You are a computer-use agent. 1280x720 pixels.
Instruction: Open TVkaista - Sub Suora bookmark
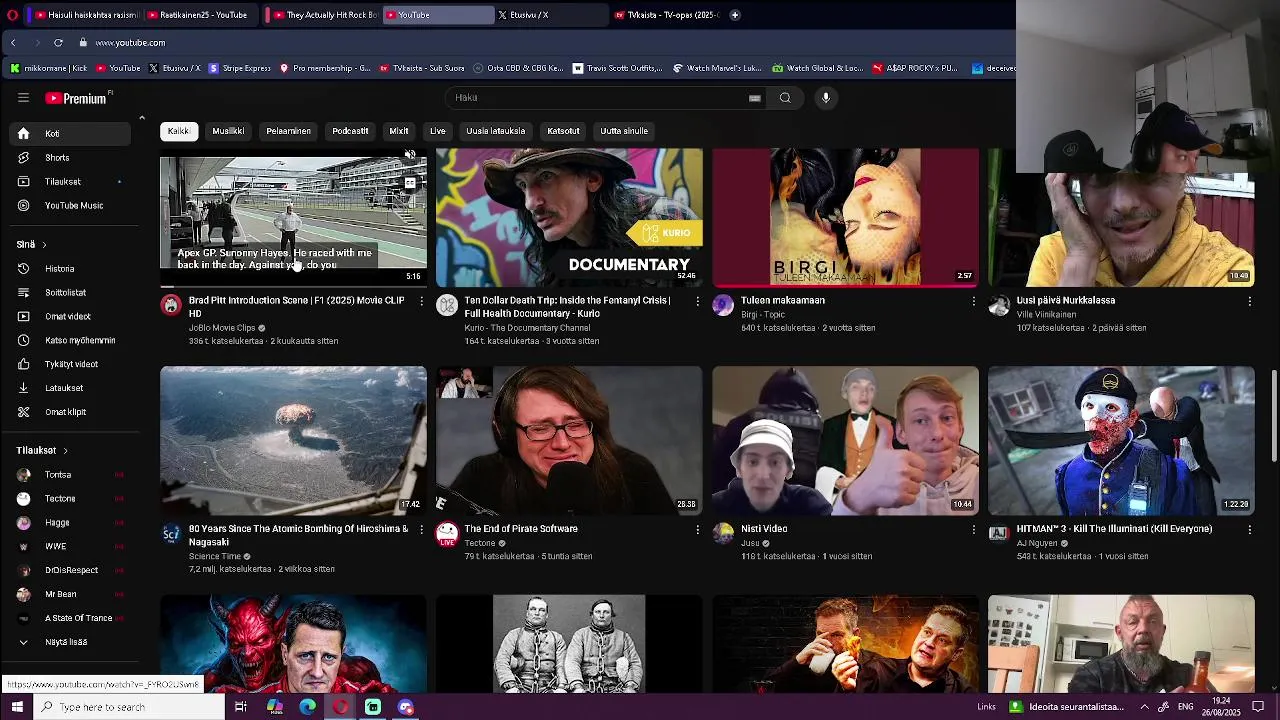(422, 68)
